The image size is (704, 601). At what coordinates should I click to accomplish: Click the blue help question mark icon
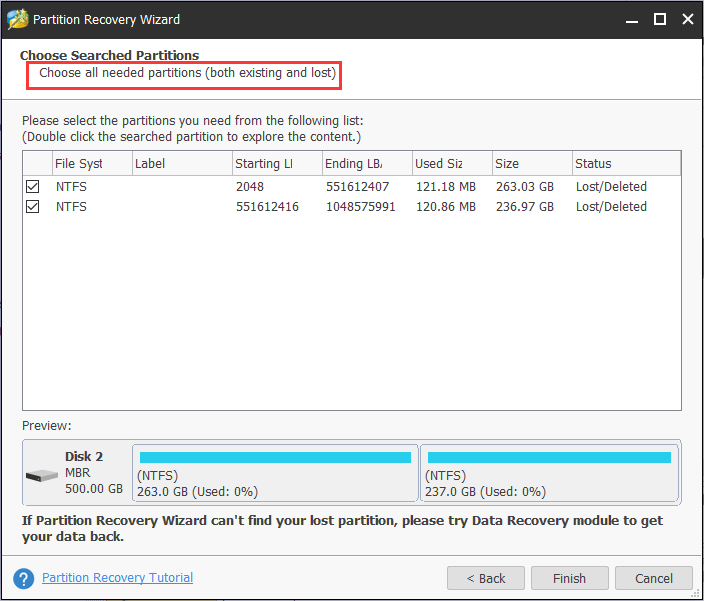(x=23, y=579)
